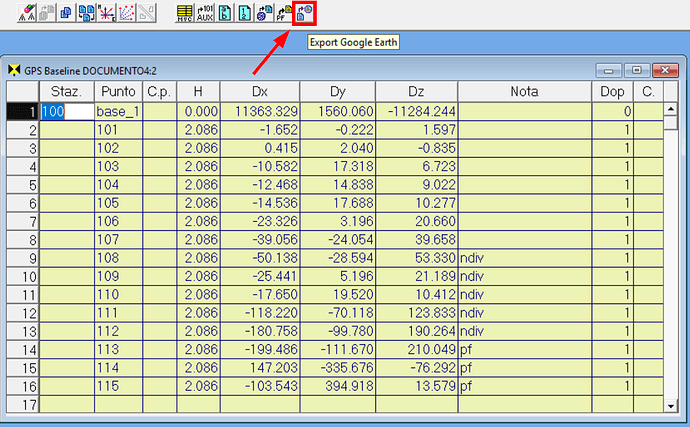Viewport: 690px width, 427px height.
Task: Click the Nota cell of point 113
Action: pyautogui.click(x=524, y=348)
